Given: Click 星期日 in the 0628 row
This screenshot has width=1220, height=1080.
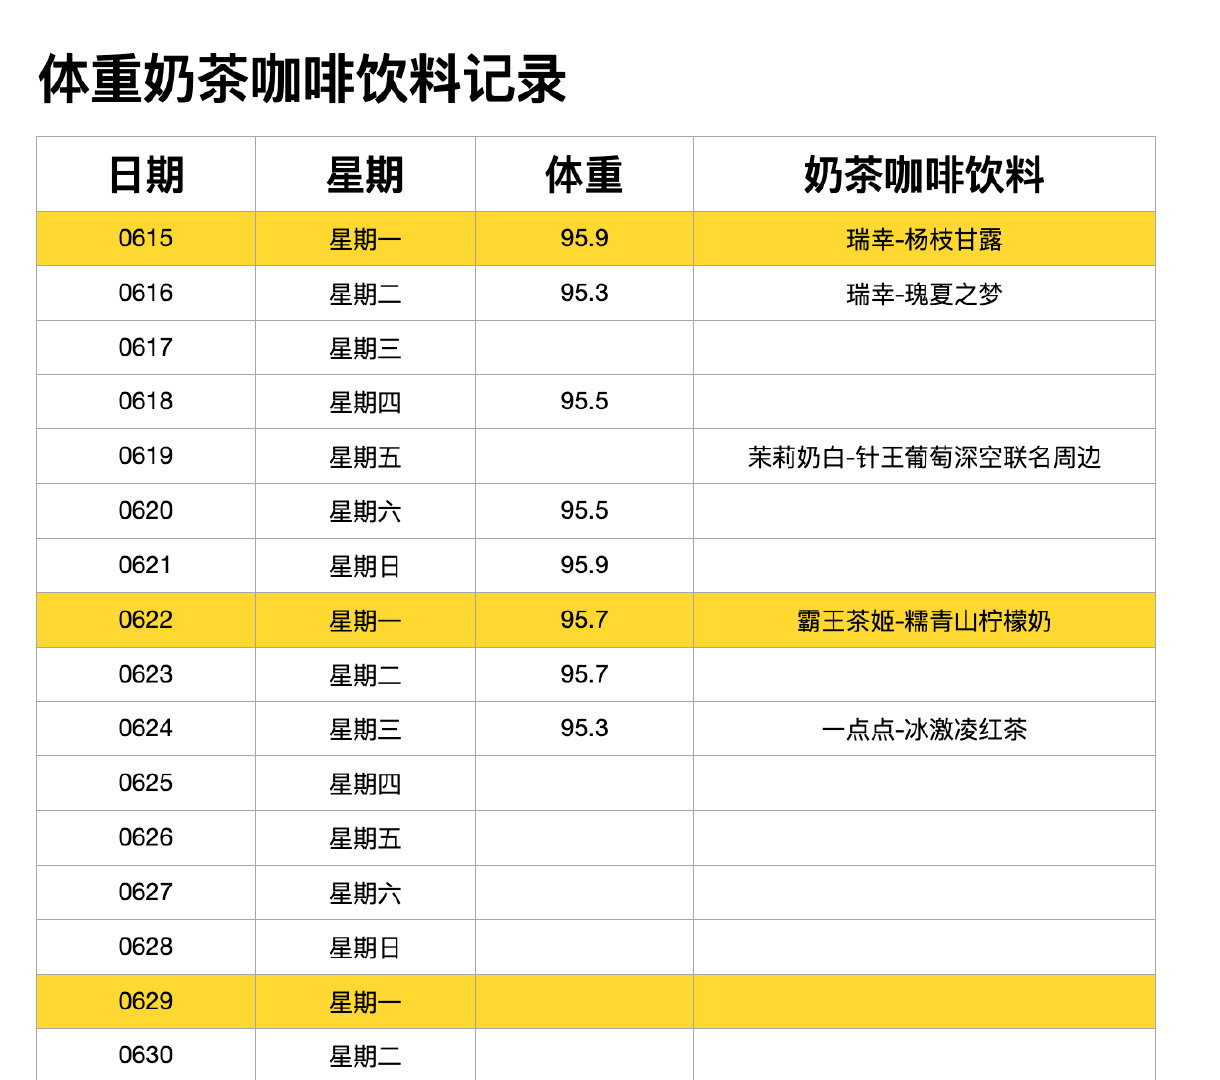Looking at the screenshot, I should (365, 947).
